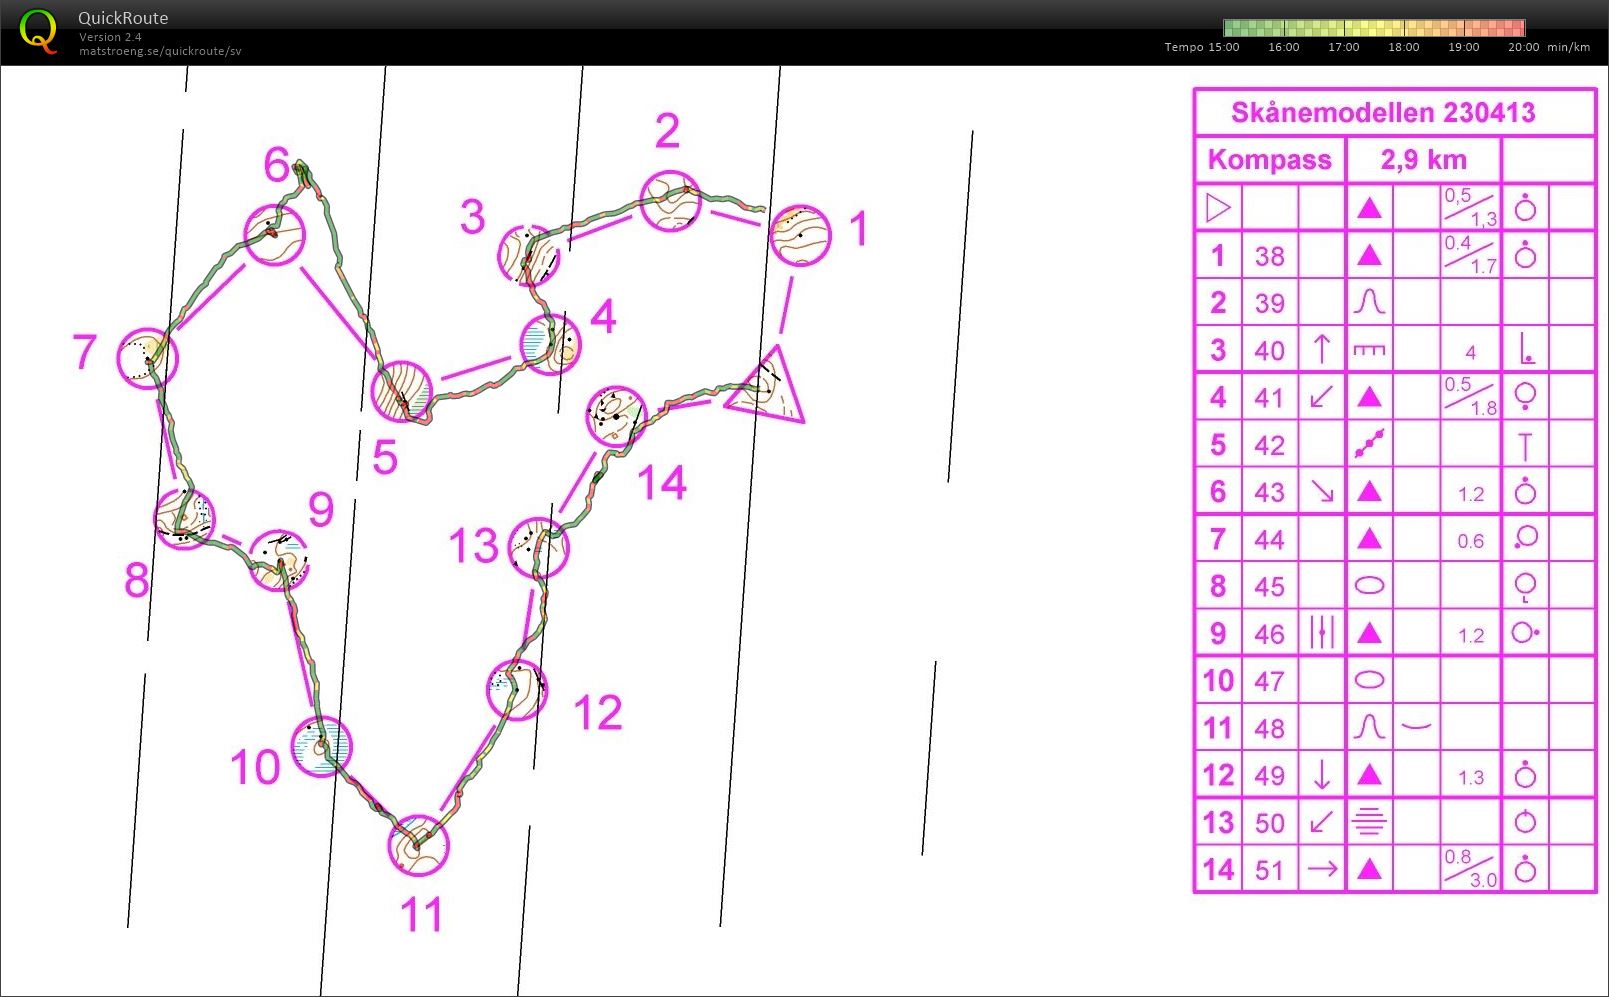Click the start triangle symbol in the description table

tap(1218, 208)
